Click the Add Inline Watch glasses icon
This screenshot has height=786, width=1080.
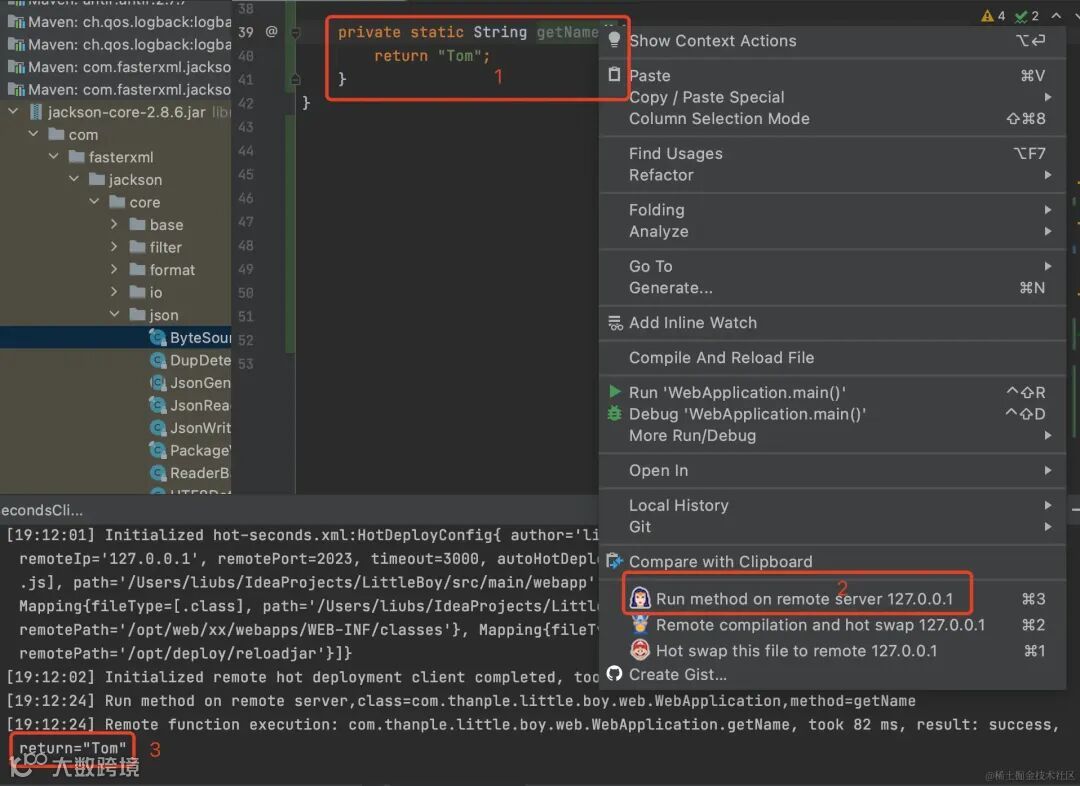coord(615,322)
